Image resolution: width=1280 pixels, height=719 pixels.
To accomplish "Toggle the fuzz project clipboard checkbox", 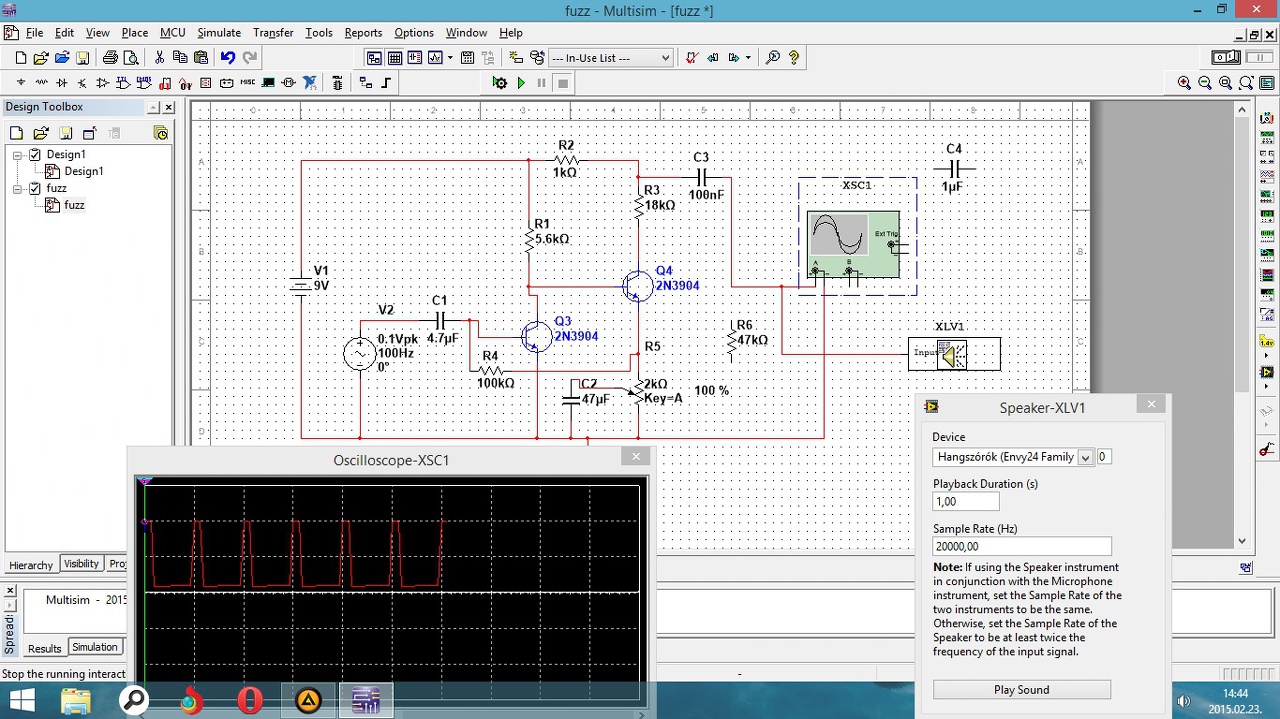I will 36,188.
